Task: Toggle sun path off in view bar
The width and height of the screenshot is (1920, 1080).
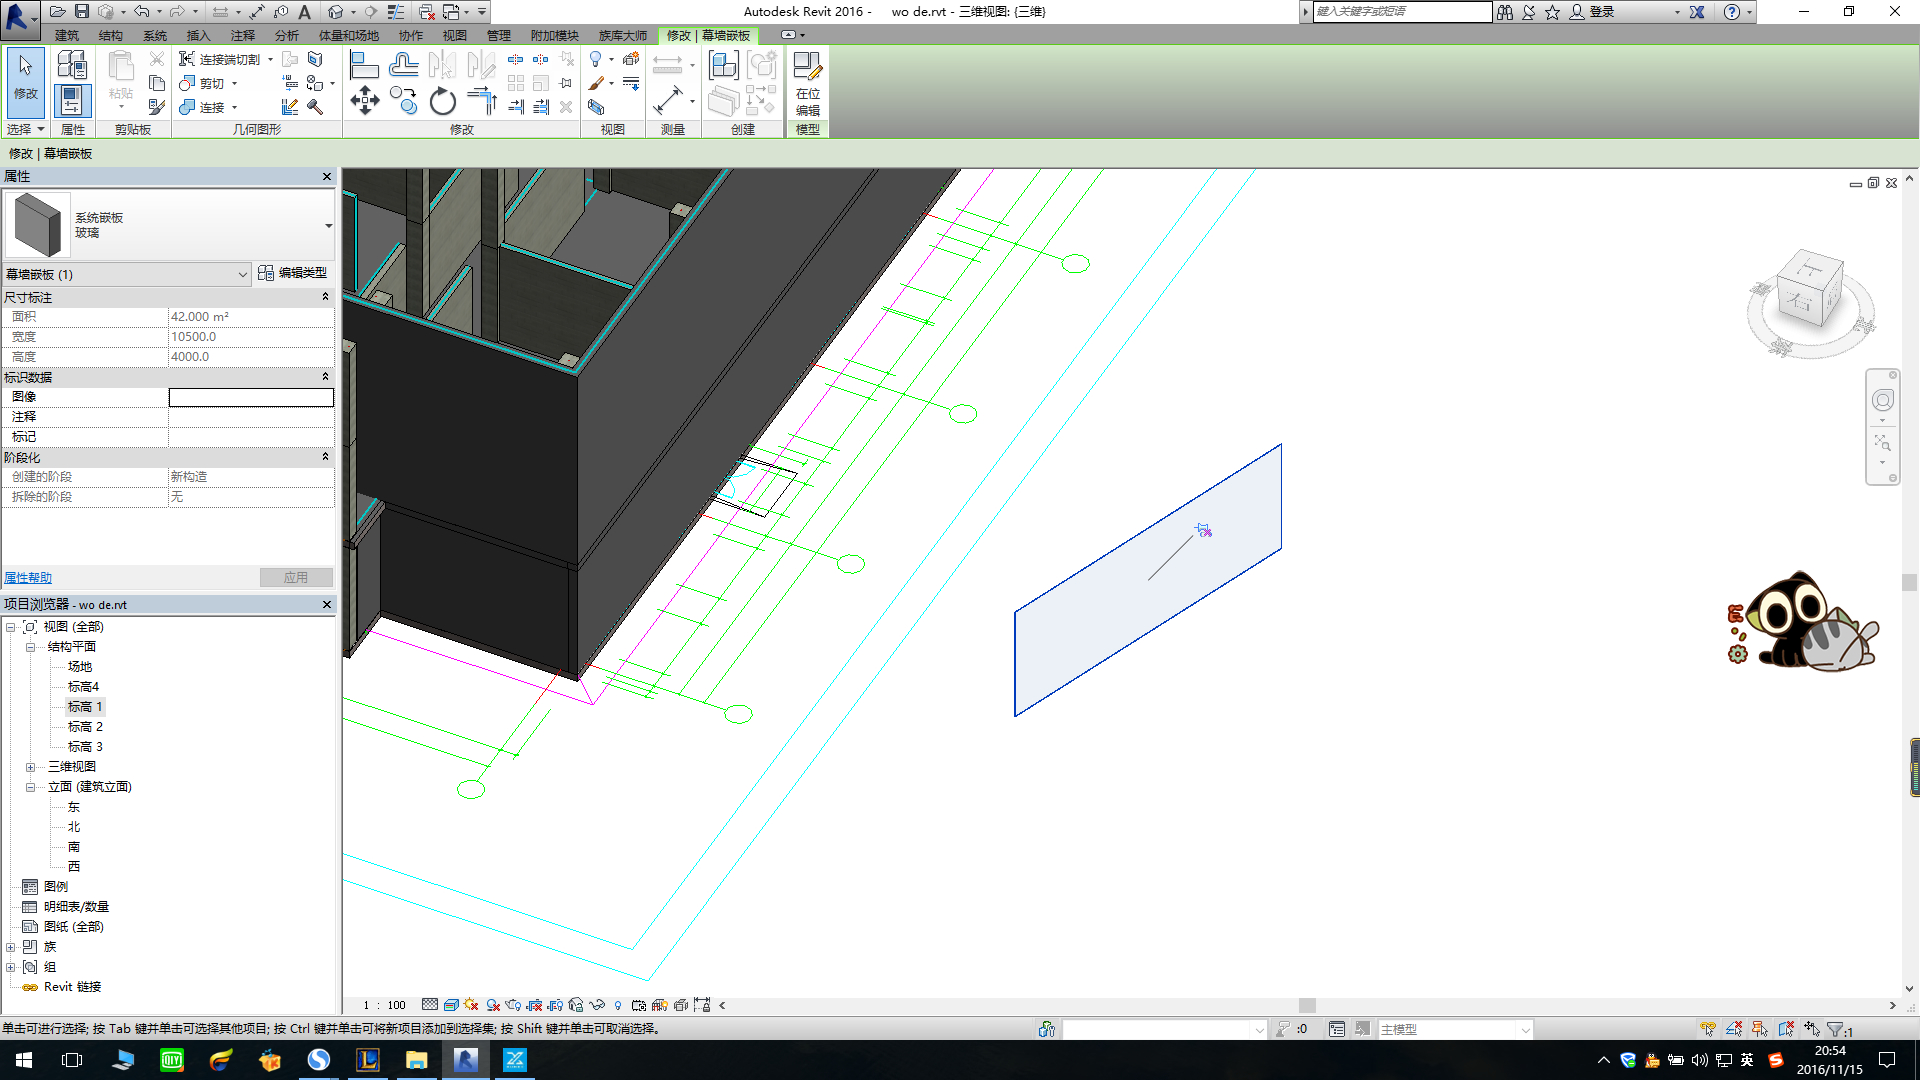Action: click(x=471, y=1005)
